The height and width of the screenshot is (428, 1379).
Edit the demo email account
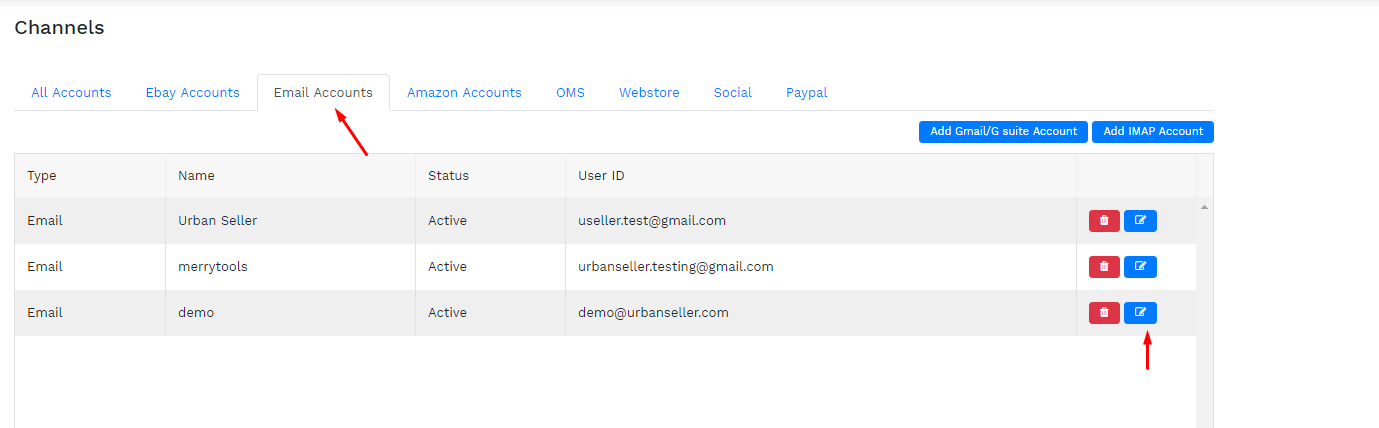click(1140, 313)
